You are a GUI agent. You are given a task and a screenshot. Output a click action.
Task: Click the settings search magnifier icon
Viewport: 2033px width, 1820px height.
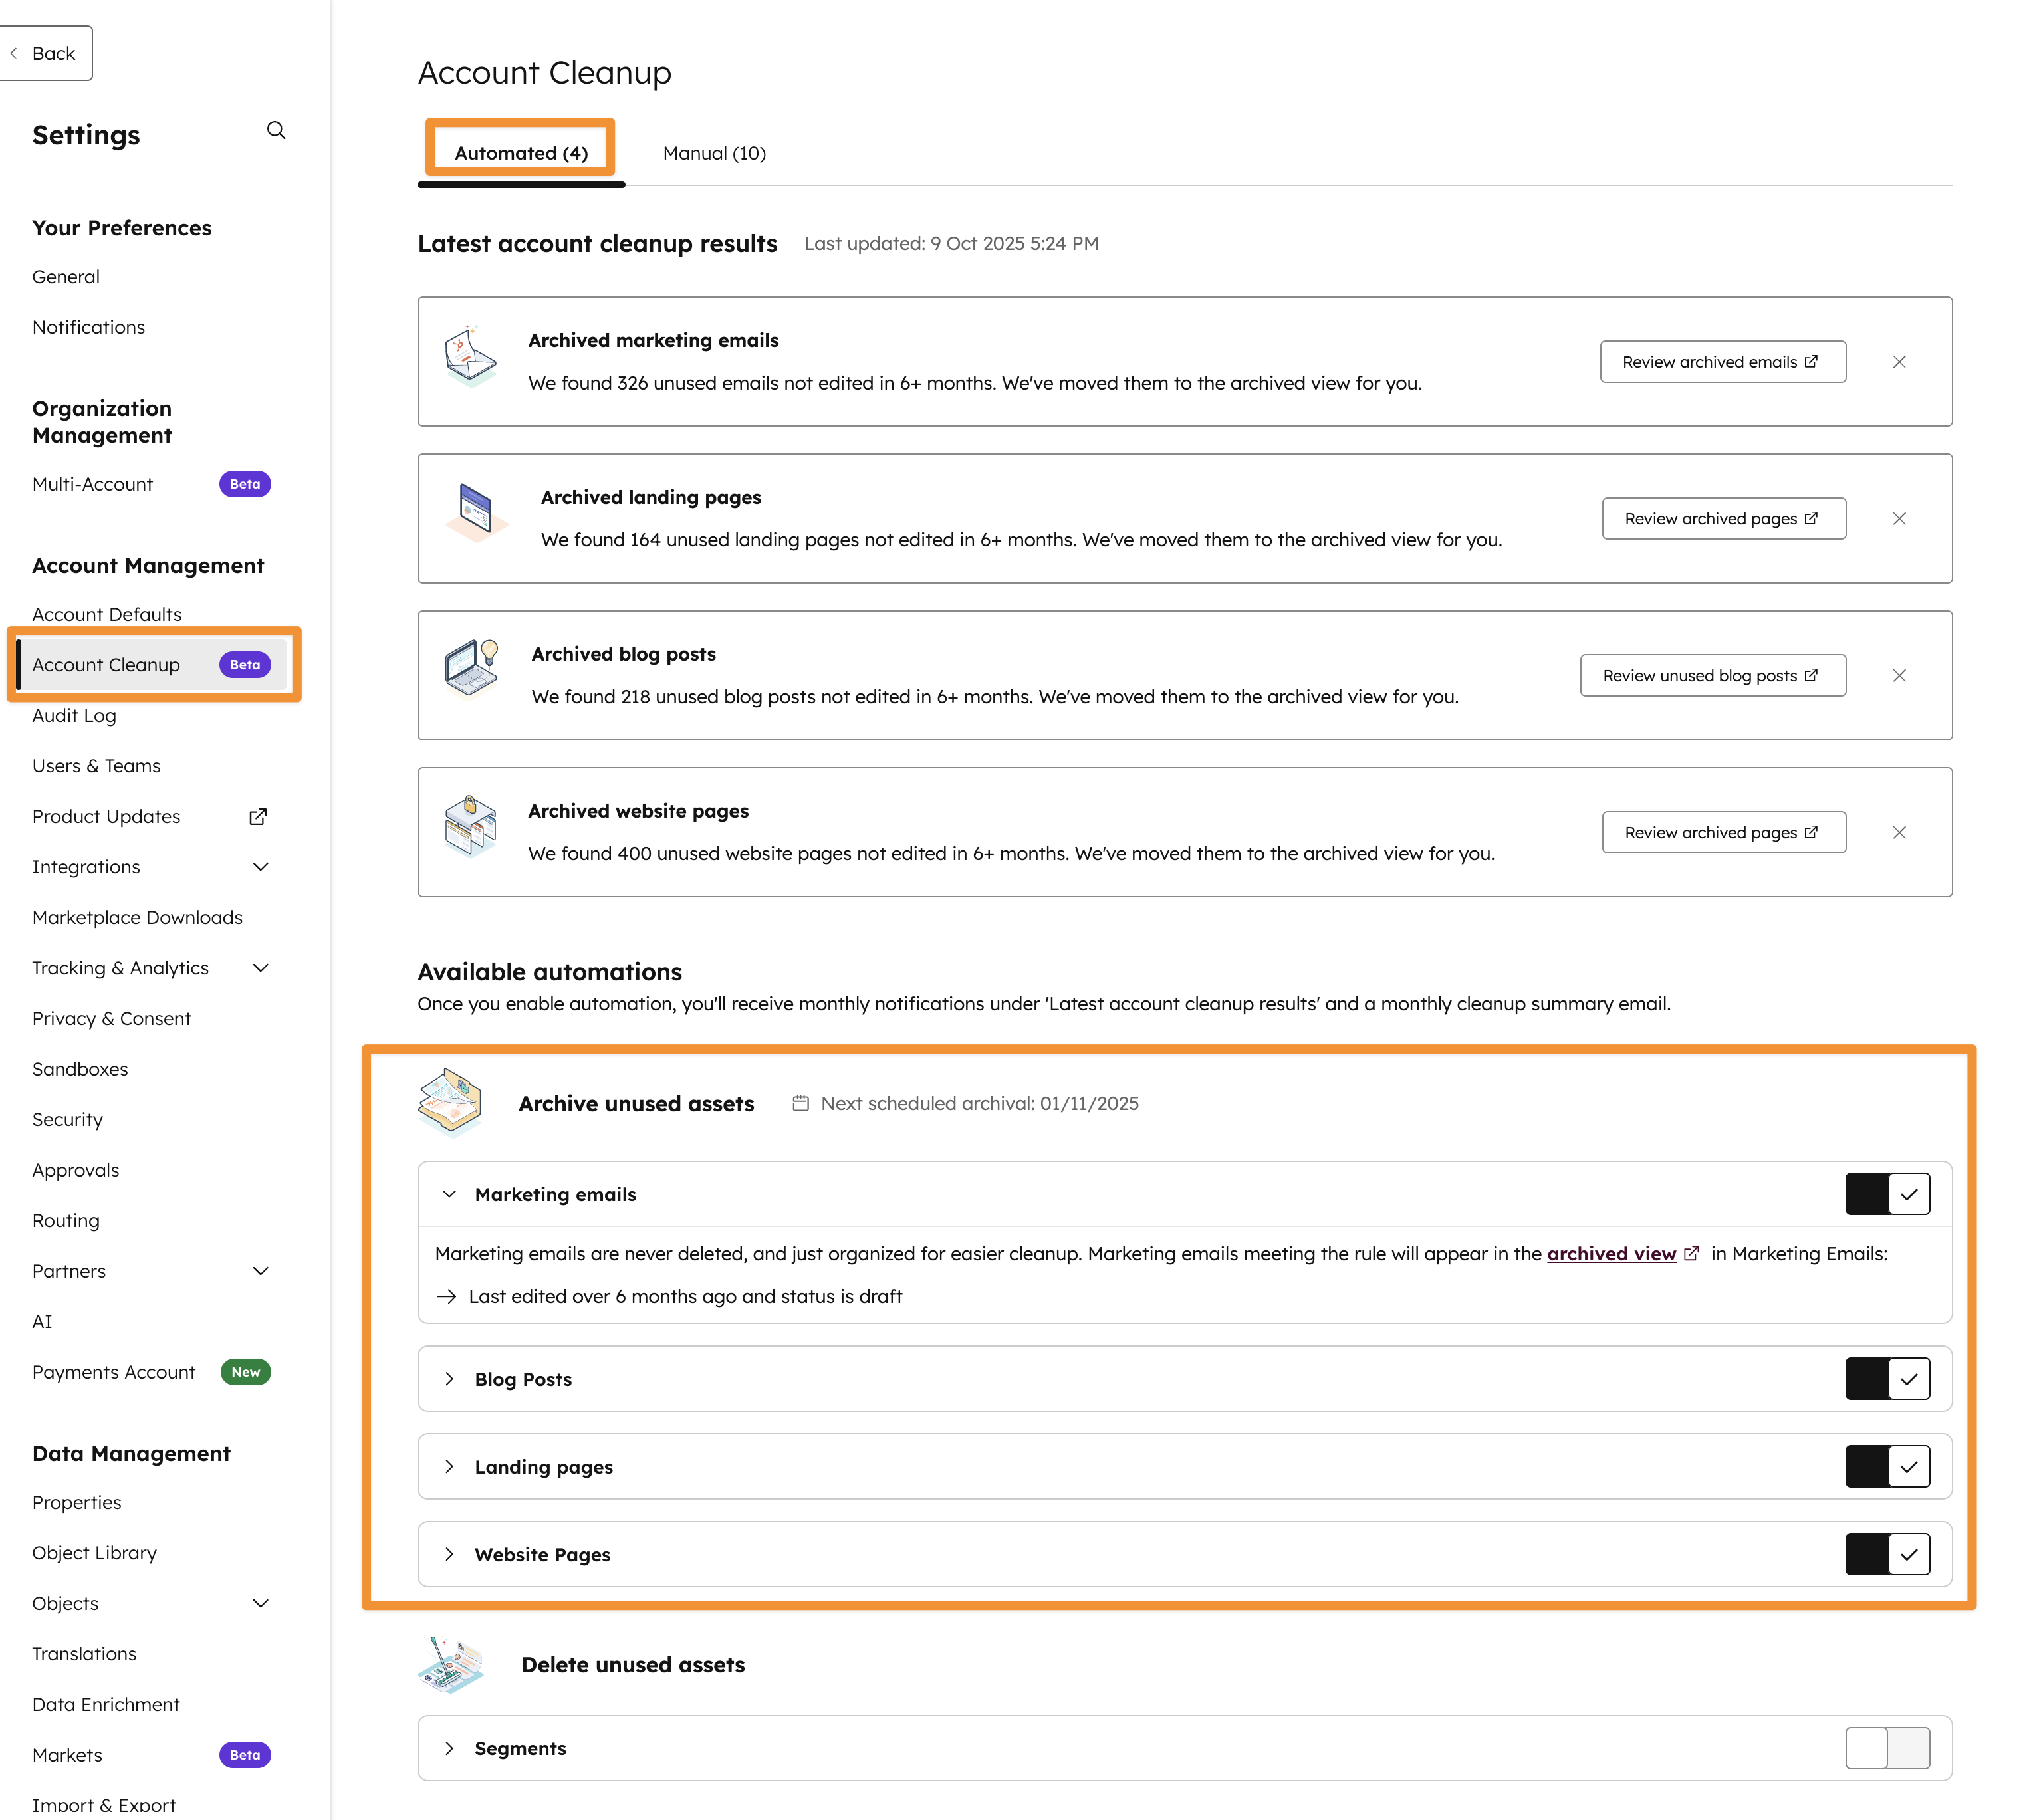276,131
